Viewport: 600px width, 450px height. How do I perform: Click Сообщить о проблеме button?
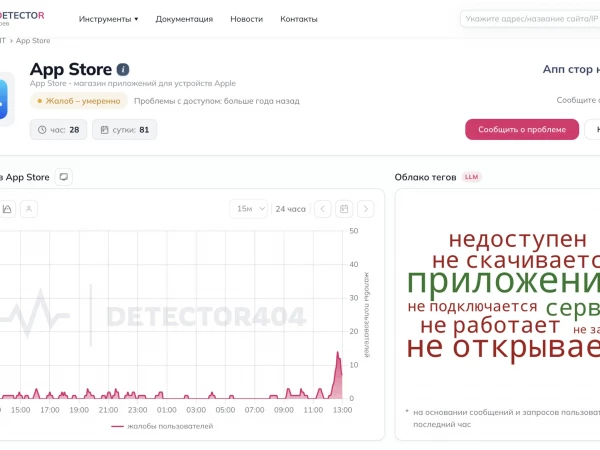(522, 129)
